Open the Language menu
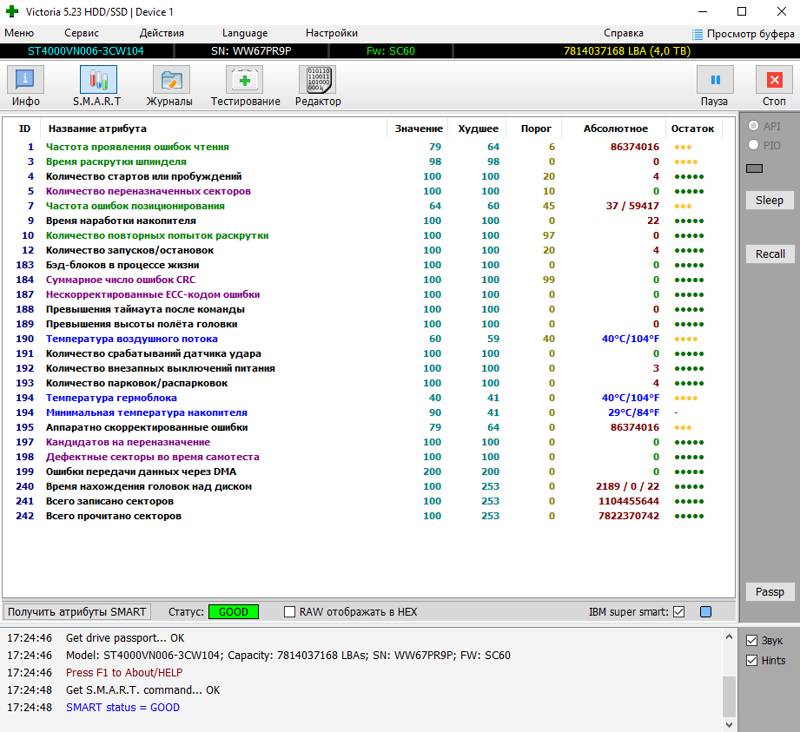 click(x=245, y=33)
